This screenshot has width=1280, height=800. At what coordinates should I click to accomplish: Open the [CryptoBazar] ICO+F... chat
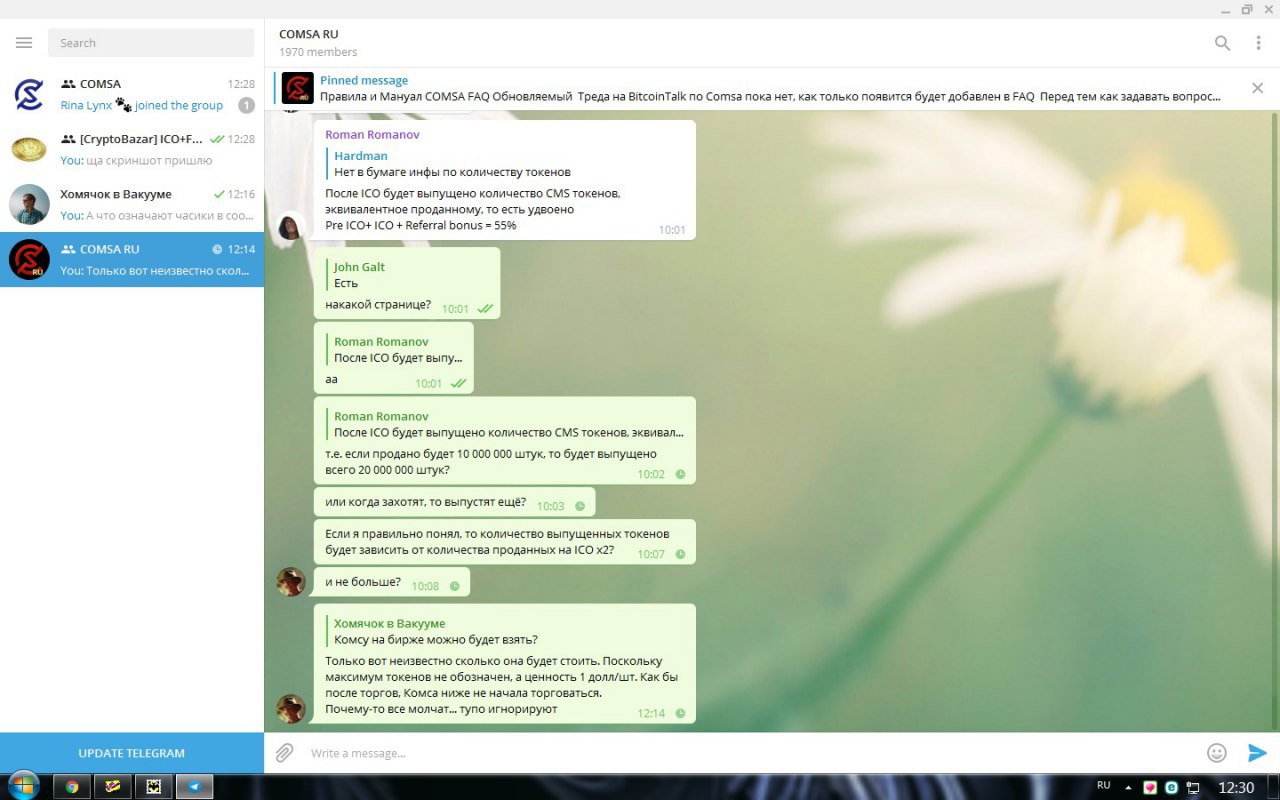tap(132, 150)
